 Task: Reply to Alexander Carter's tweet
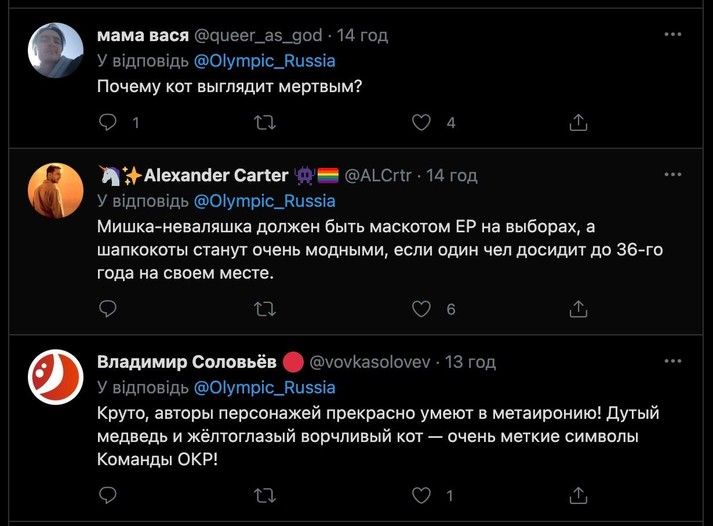pyautogui.click(x=109, y=309)
